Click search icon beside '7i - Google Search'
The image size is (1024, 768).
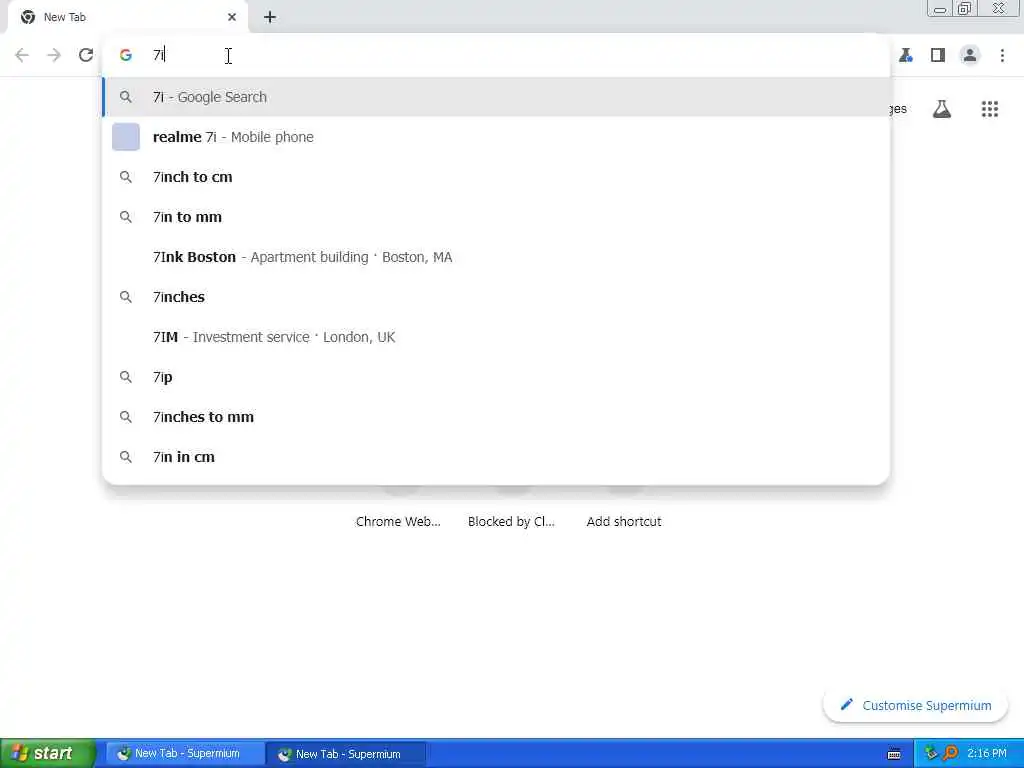coord(125,97)
